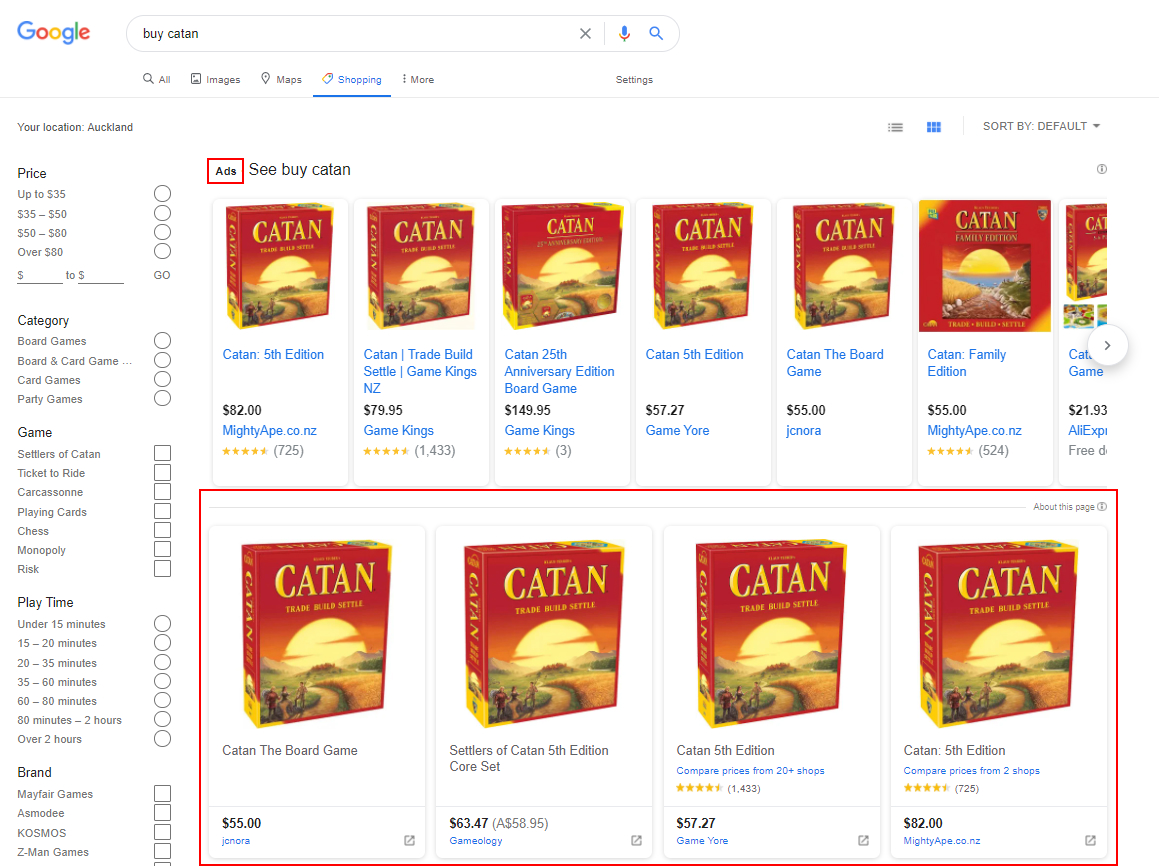Select the $50 – $80 price filter
Image resolution: width=1159 pixels, height=866 pixels.
pyautogui.click(x=163, y=233)
